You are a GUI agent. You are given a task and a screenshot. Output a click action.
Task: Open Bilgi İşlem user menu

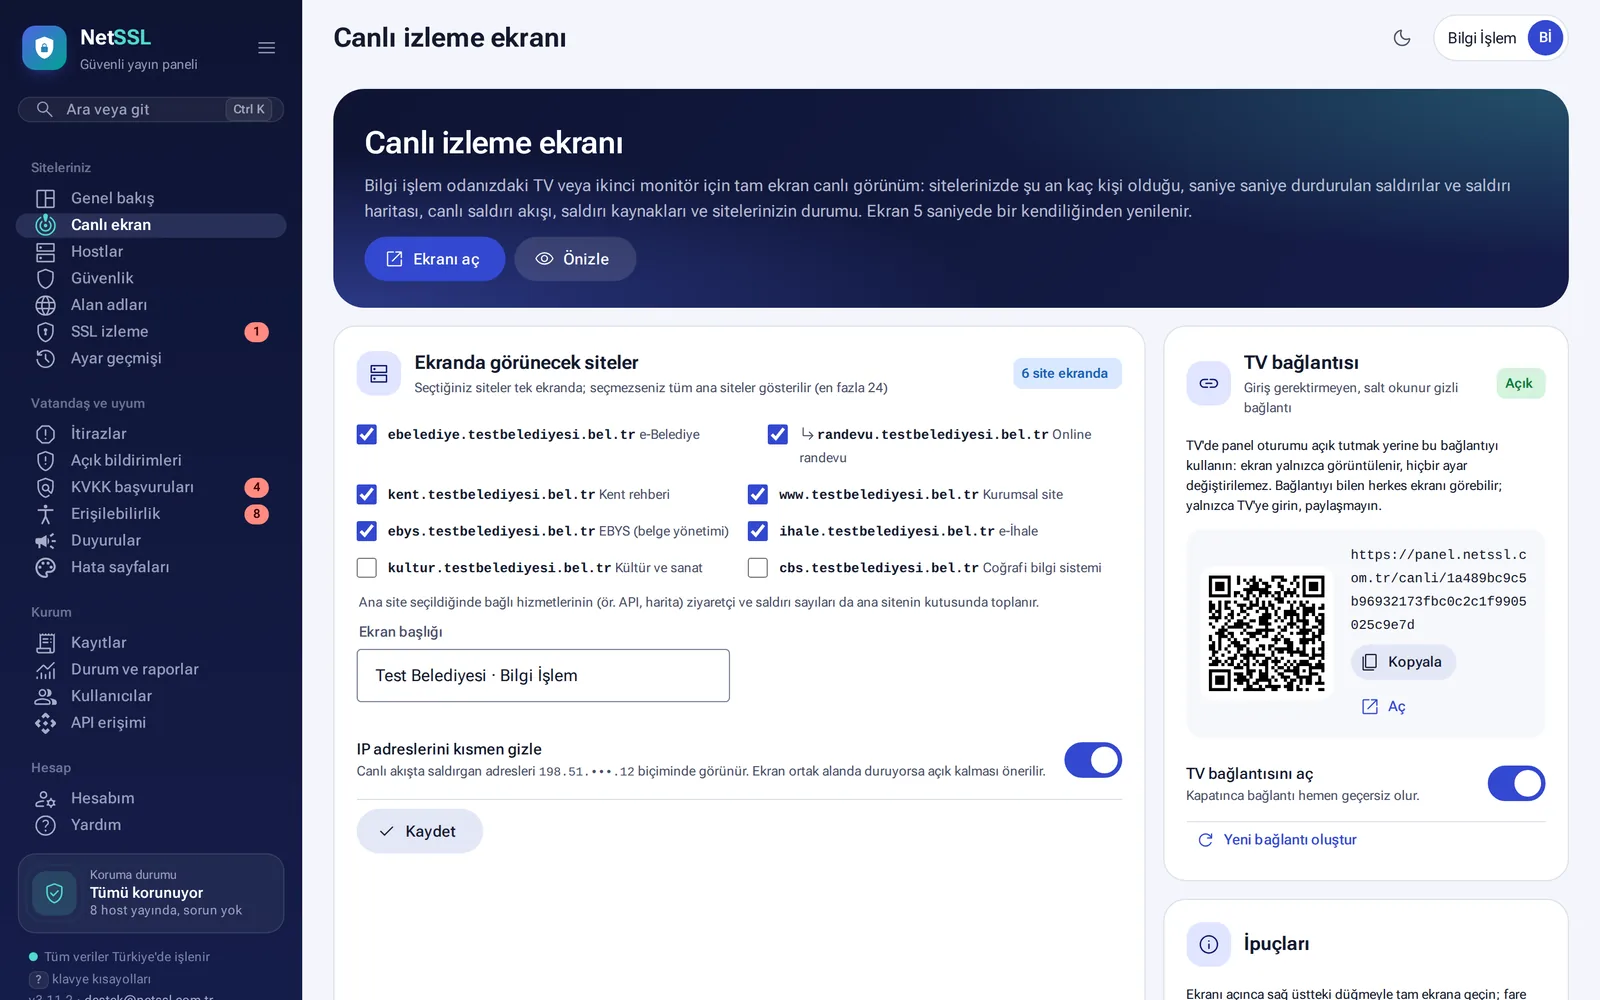click(x=1500, y=38)
